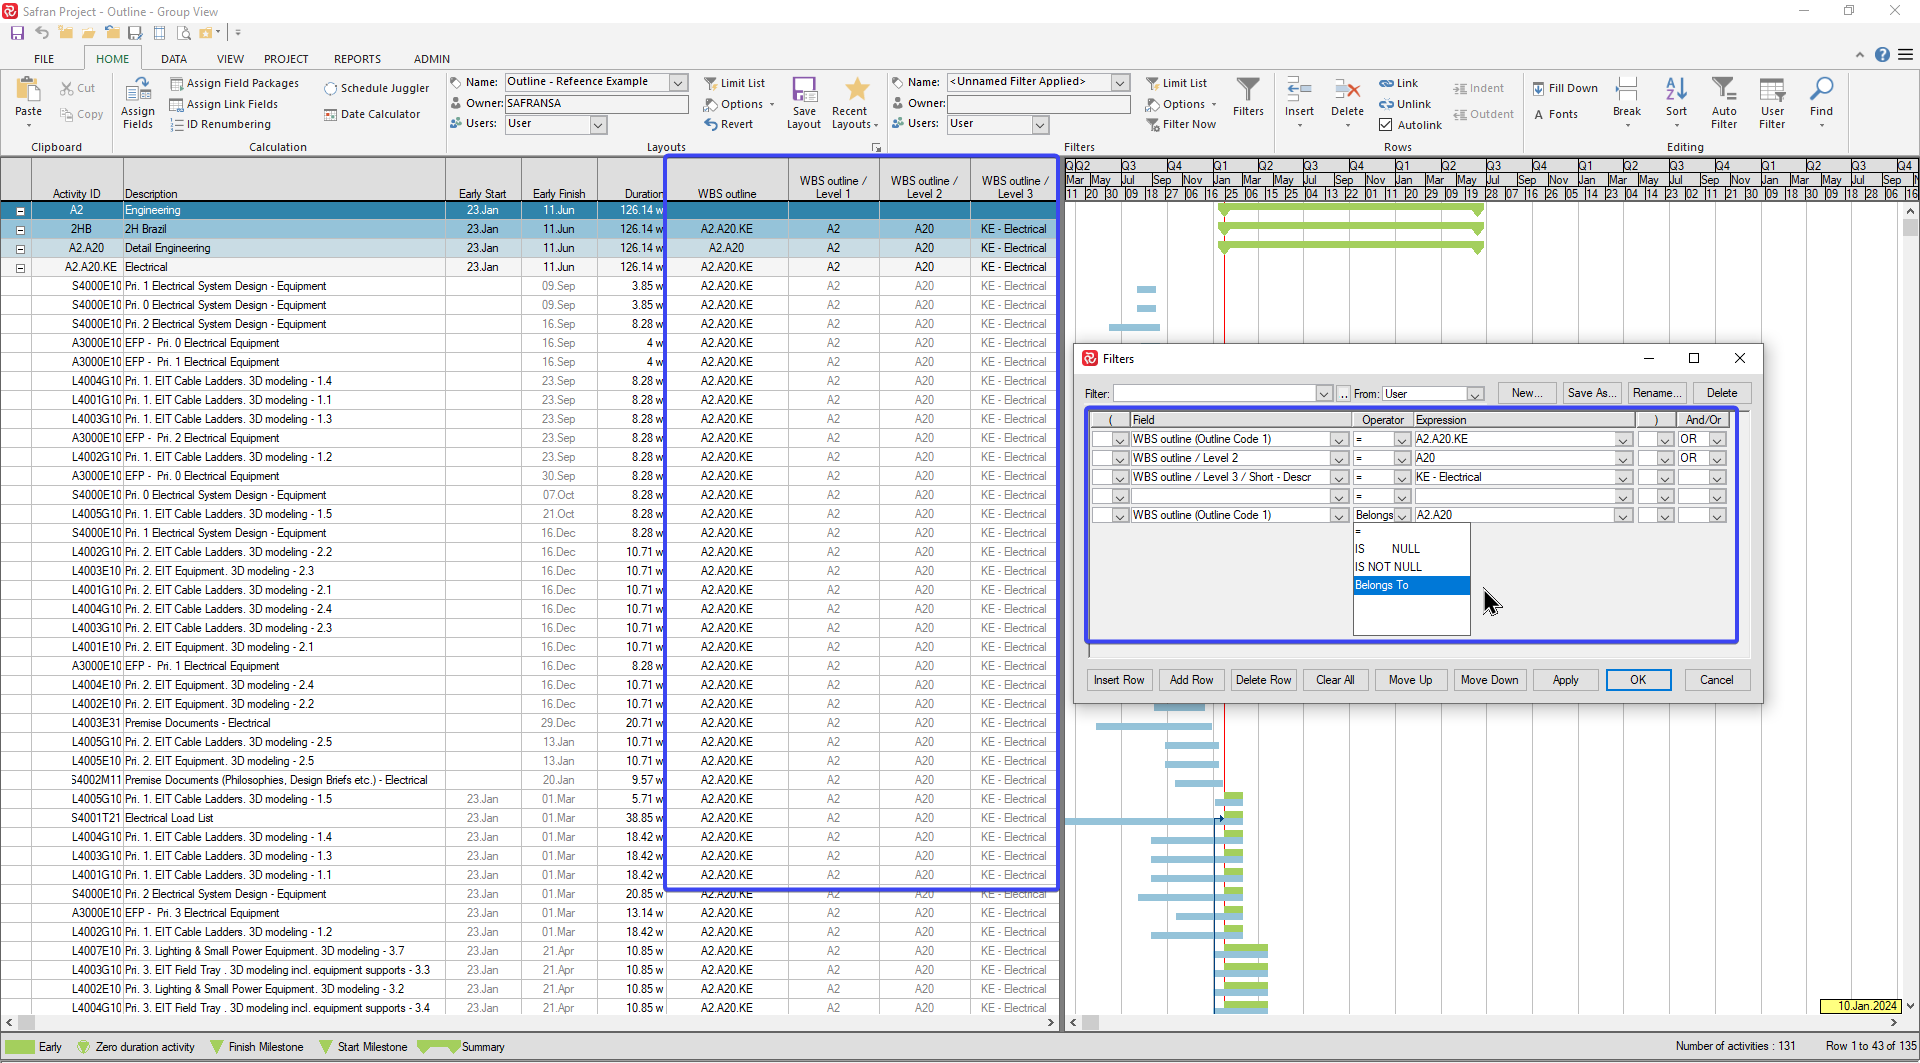The width and height of the screenshot is (1920, 1063).
Task: Click the Add Row button
Action: (1191, 680)
